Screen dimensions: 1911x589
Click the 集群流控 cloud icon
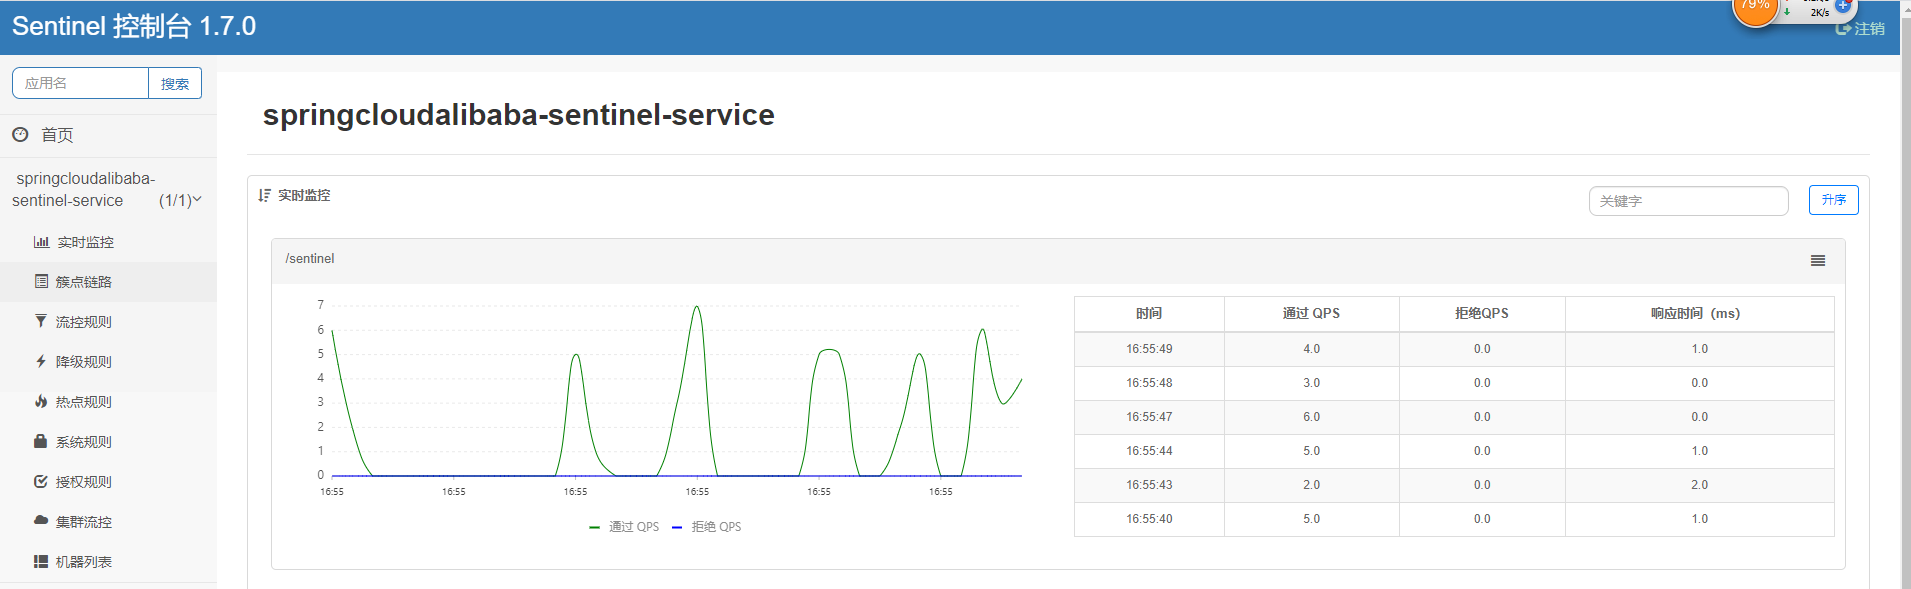(41, 521)
